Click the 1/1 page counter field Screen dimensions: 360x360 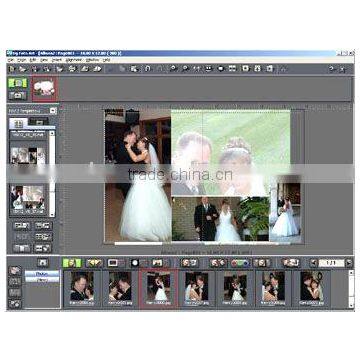(331, 263)
